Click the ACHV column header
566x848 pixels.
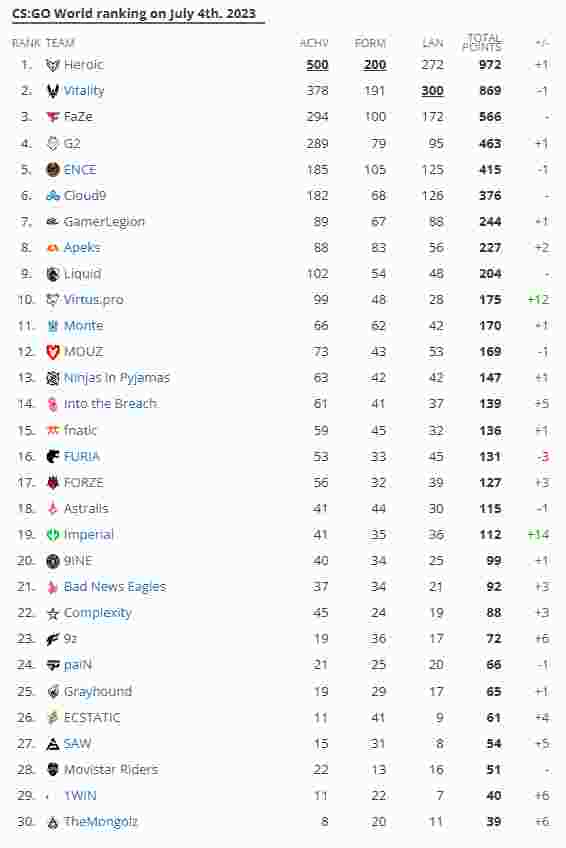point(314,43)
